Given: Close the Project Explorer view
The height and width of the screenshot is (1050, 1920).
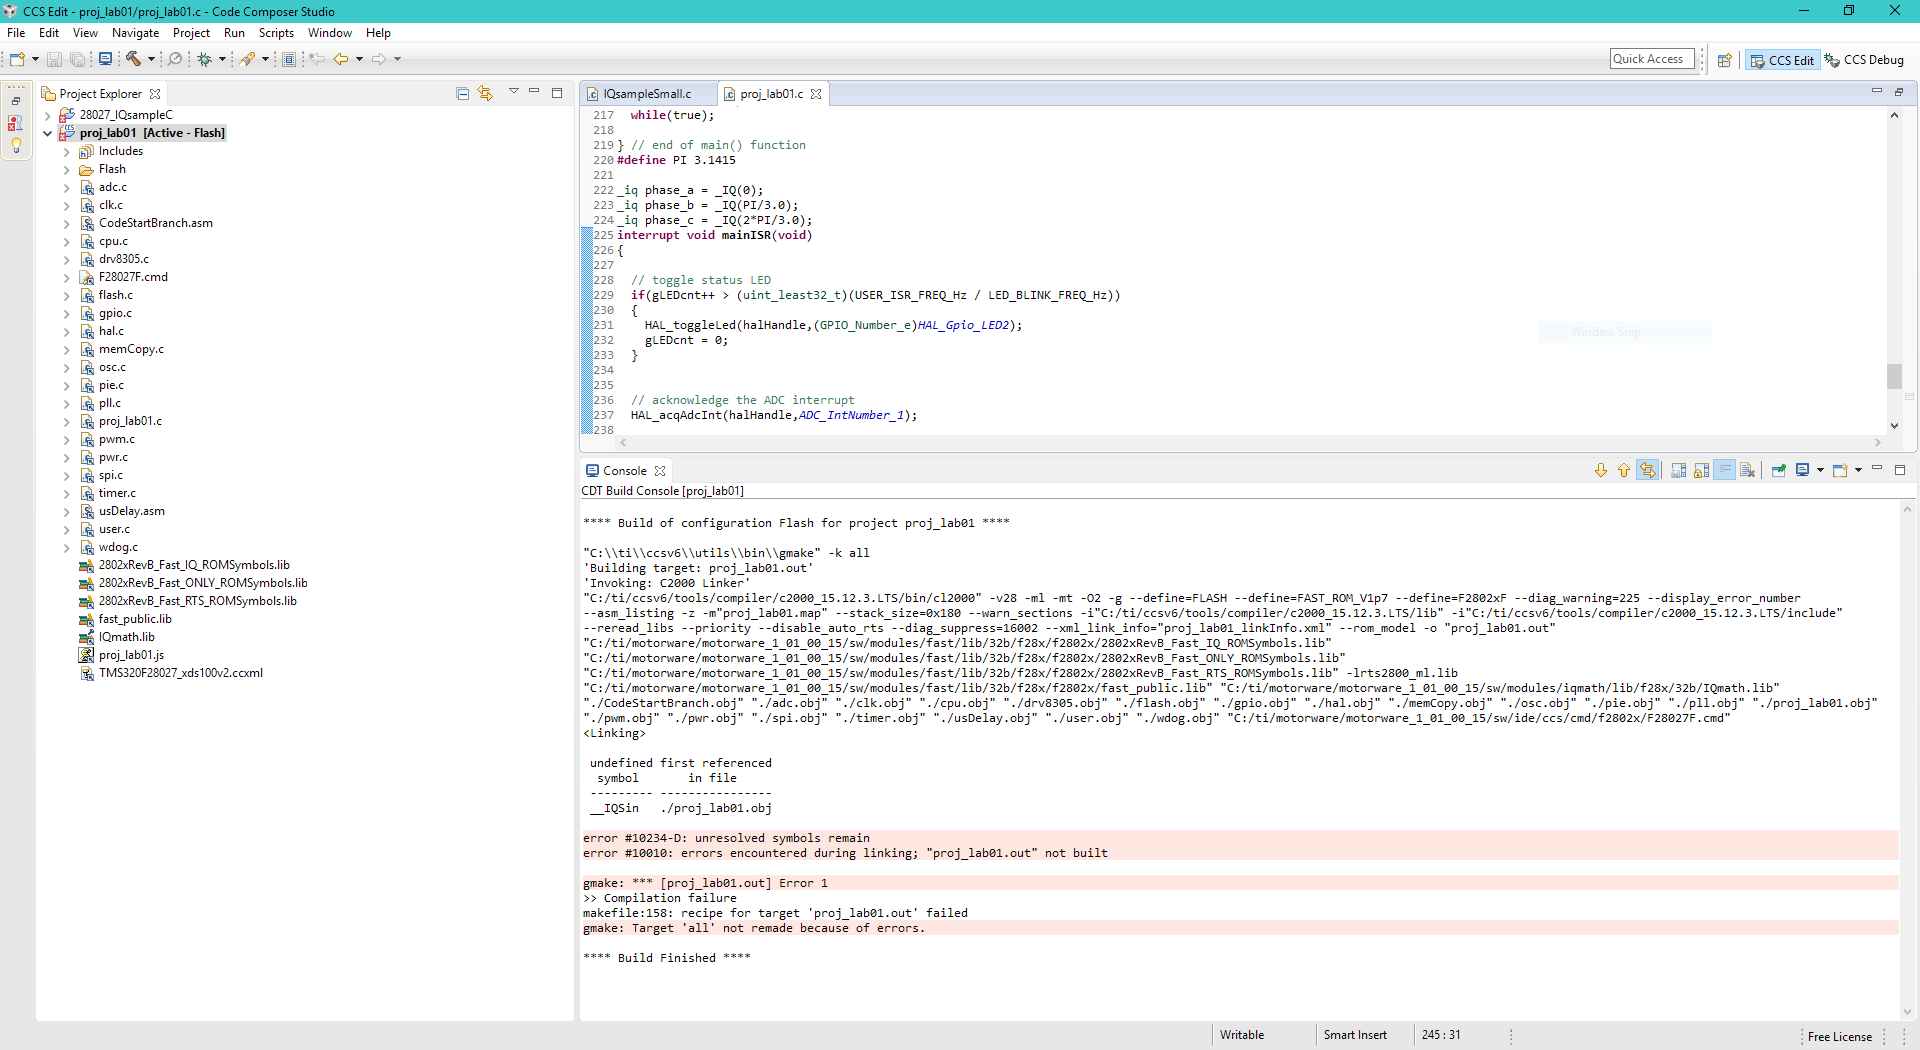Looking at the screenshot, I should tap(155, 94).
